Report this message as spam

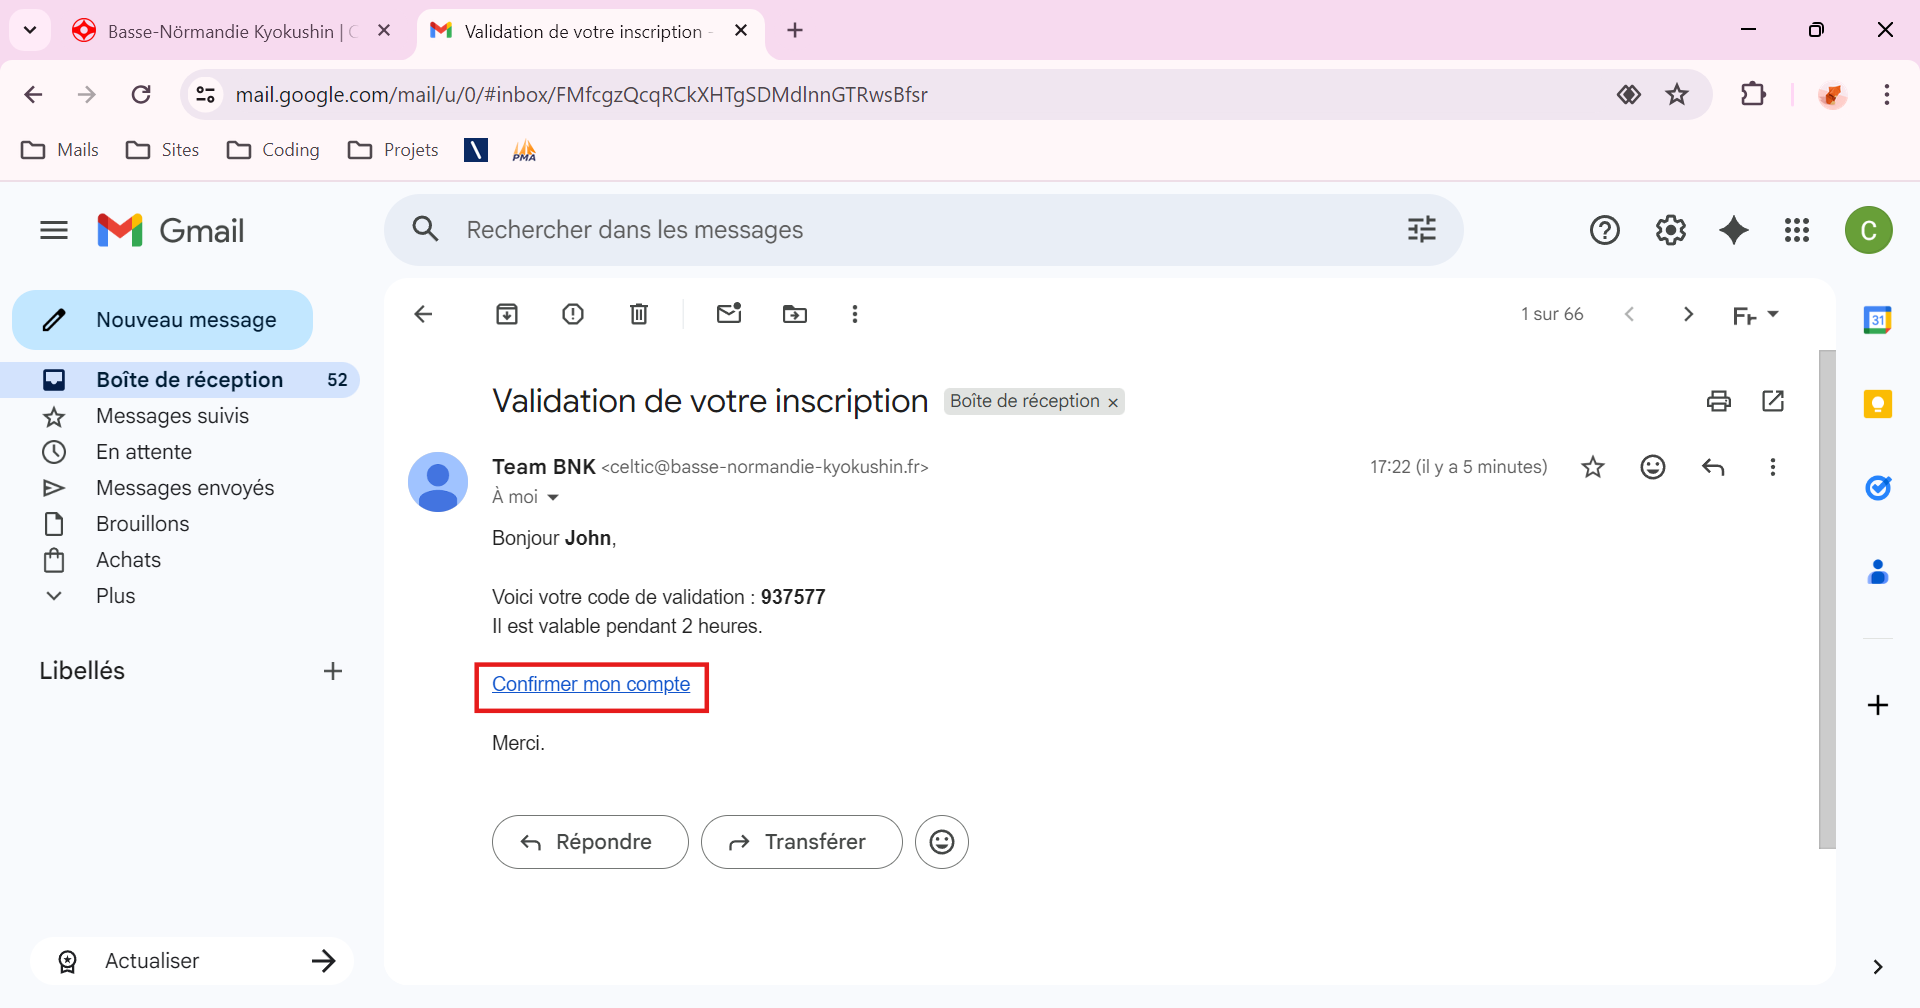[573, 314]
